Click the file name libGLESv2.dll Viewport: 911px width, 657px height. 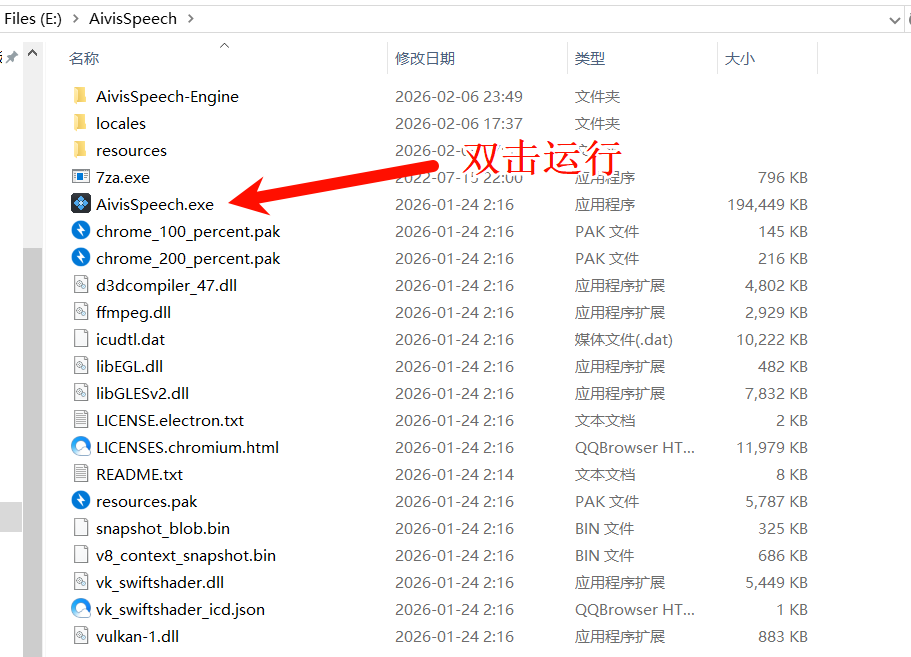[x=142, y=393]
